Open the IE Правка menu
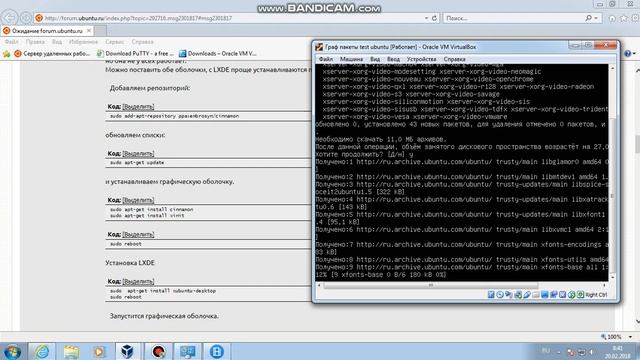The image size is (640, 360). coord(35,42)
